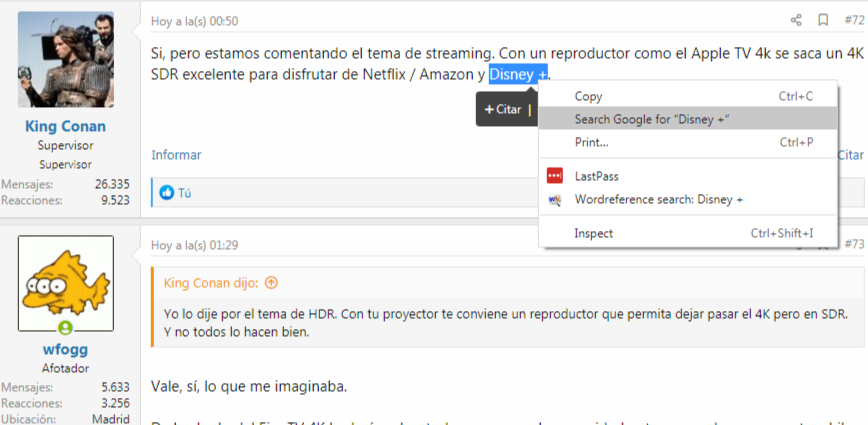
Task: Click the wfogg message count 5.633
Action: pyautogui.click(x=115, y=387)
